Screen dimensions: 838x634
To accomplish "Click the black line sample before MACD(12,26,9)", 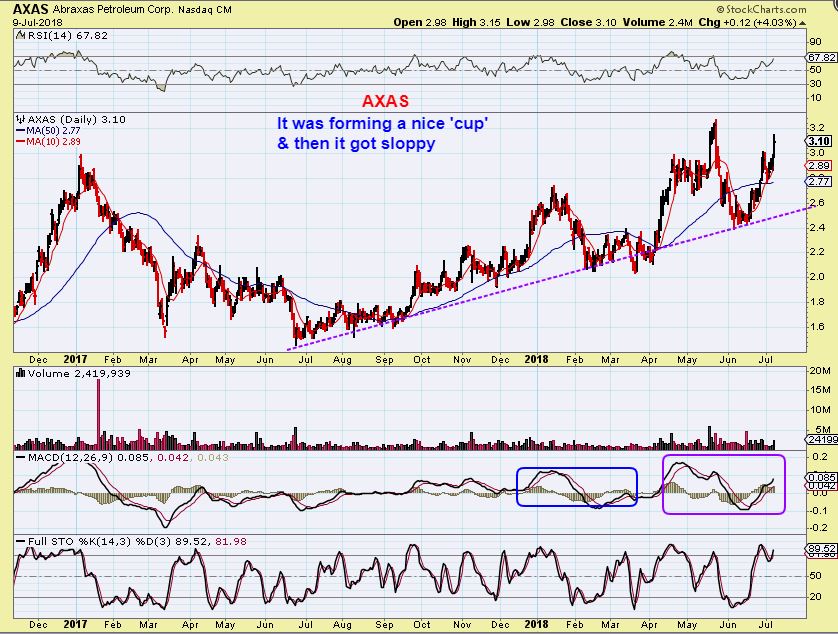I will [x=21, y=458].
